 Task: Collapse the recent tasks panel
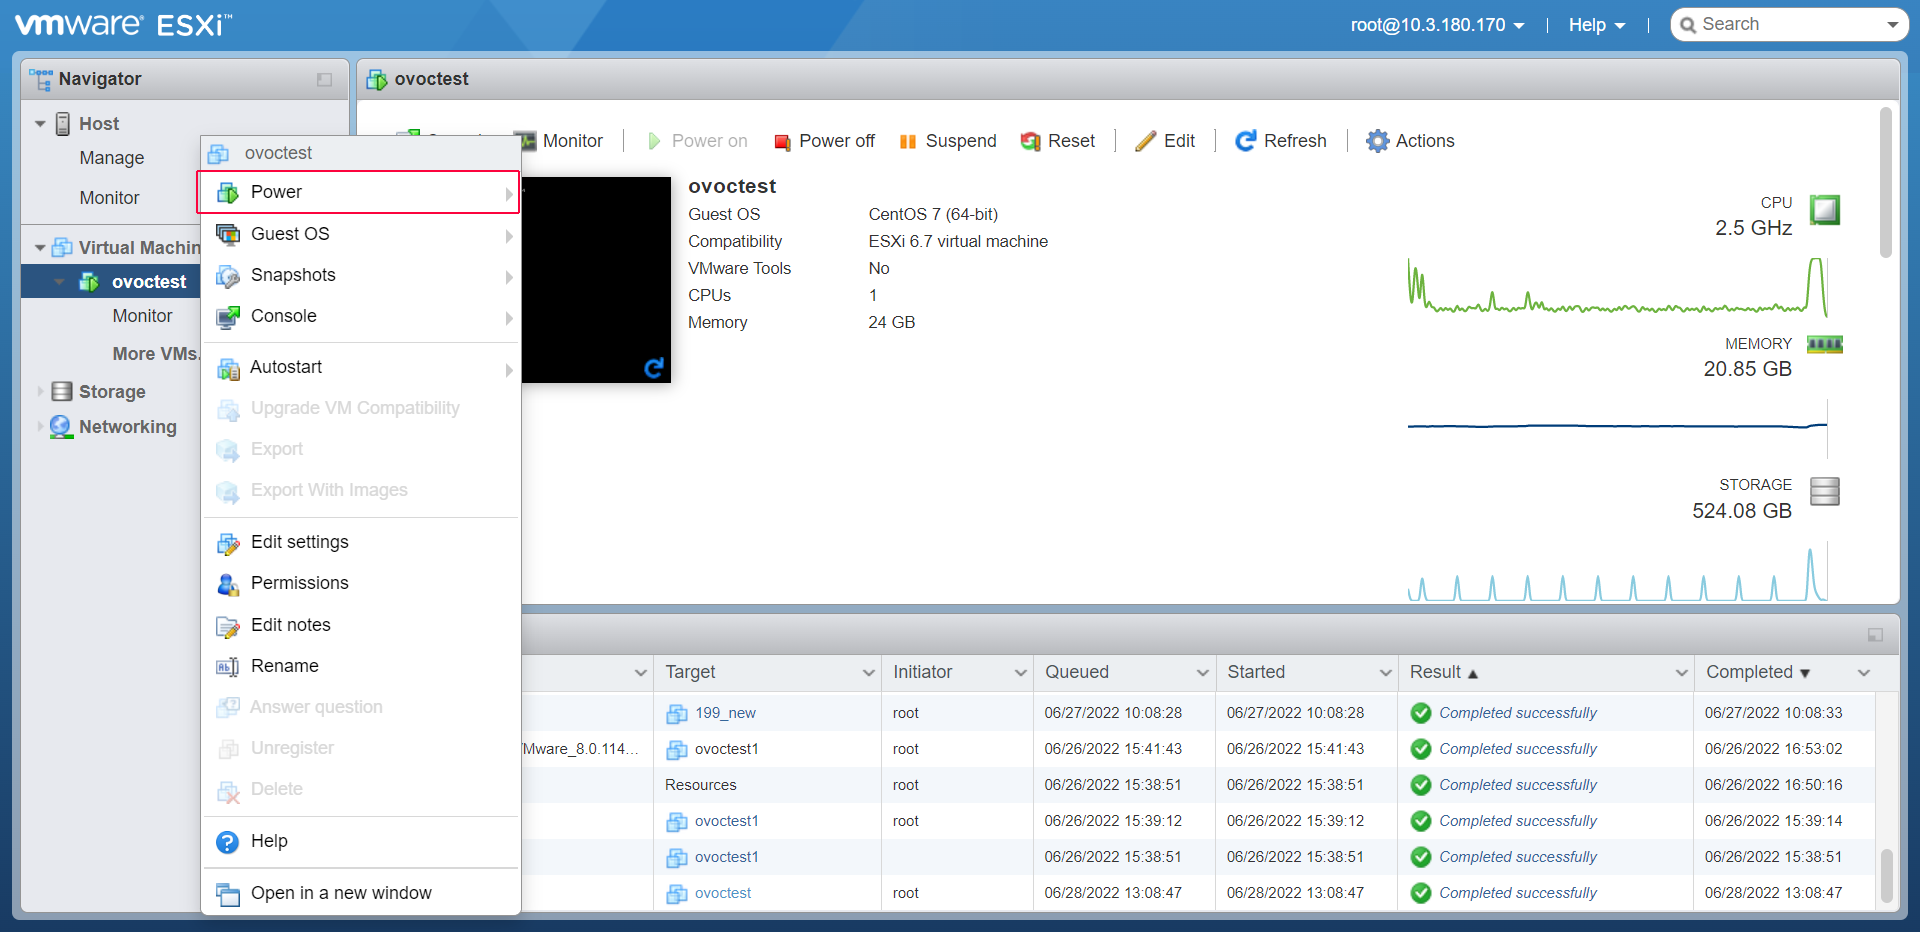(1875, 635)
